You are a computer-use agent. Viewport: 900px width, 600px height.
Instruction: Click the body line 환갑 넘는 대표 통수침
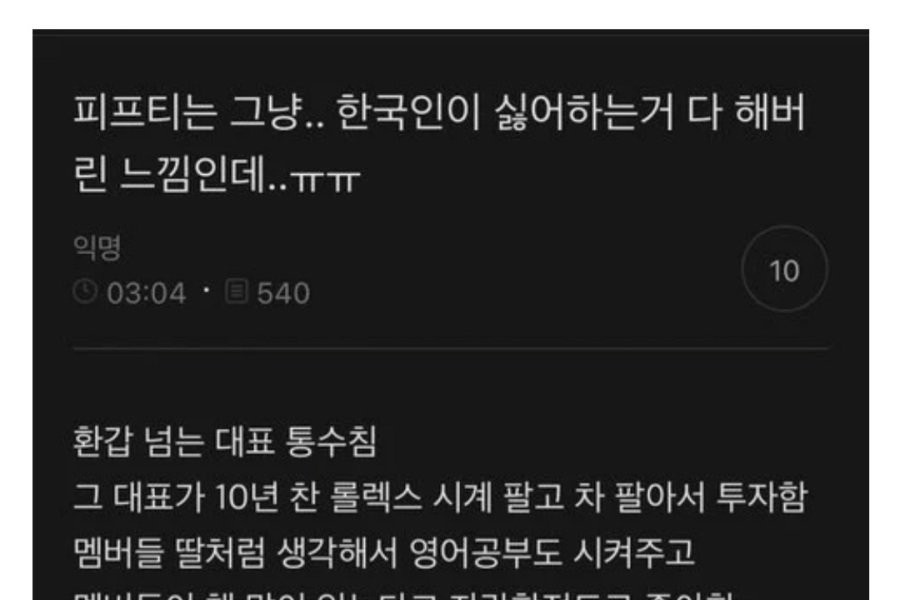225,442
